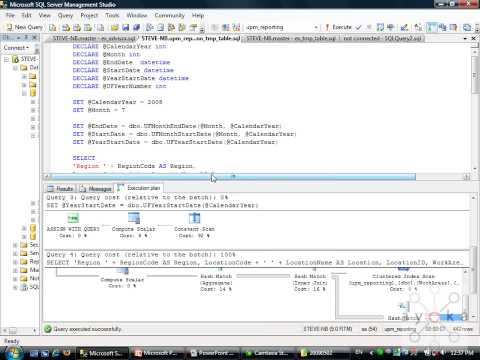Expand the SQL Server Agent node

pos(15,287)
